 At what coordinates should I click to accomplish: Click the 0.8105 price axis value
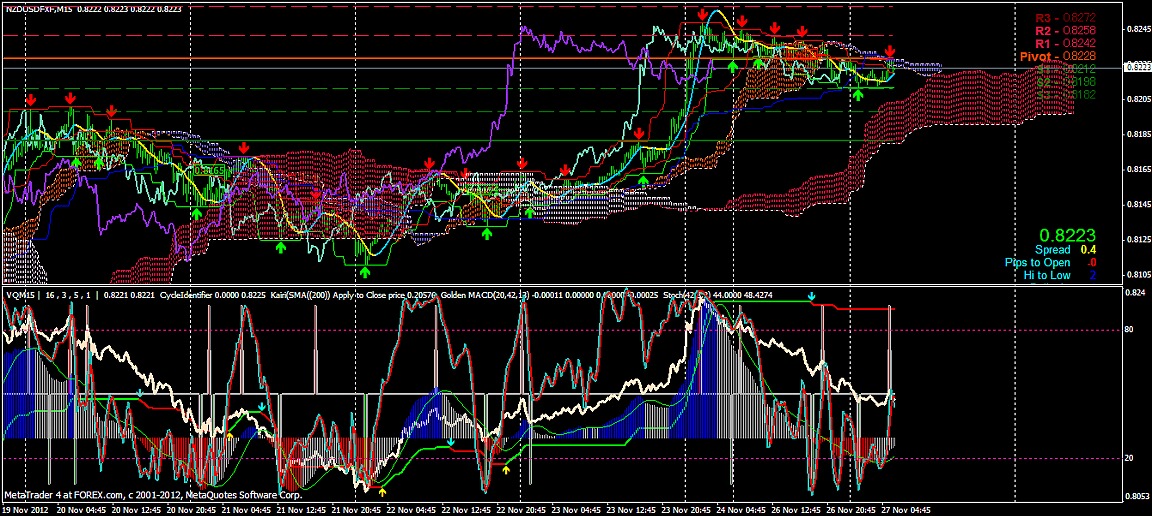click(x=1137, y=275)
